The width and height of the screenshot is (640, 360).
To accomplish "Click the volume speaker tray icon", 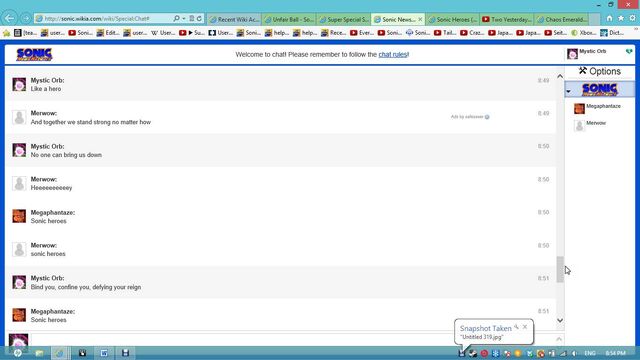I will coord(575,353).
